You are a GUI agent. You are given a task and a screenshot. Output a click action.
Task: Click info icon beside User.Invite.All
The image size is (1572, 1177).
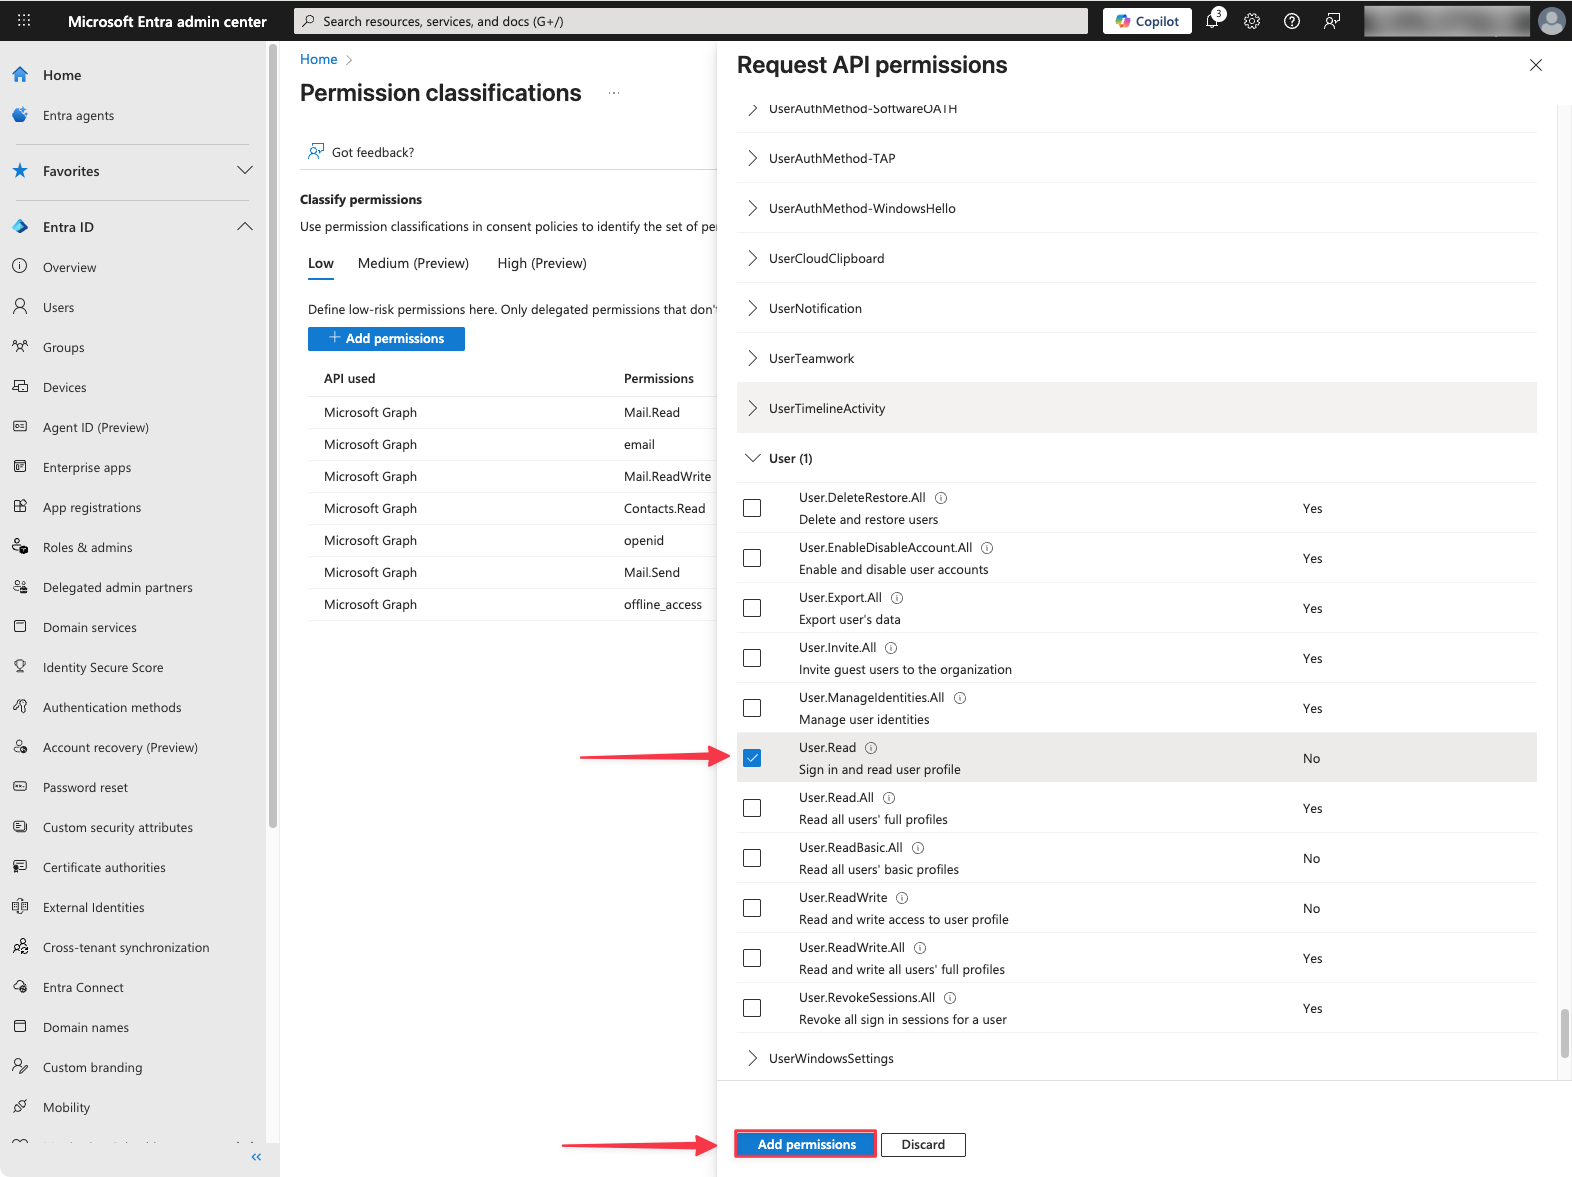(891, 648)
